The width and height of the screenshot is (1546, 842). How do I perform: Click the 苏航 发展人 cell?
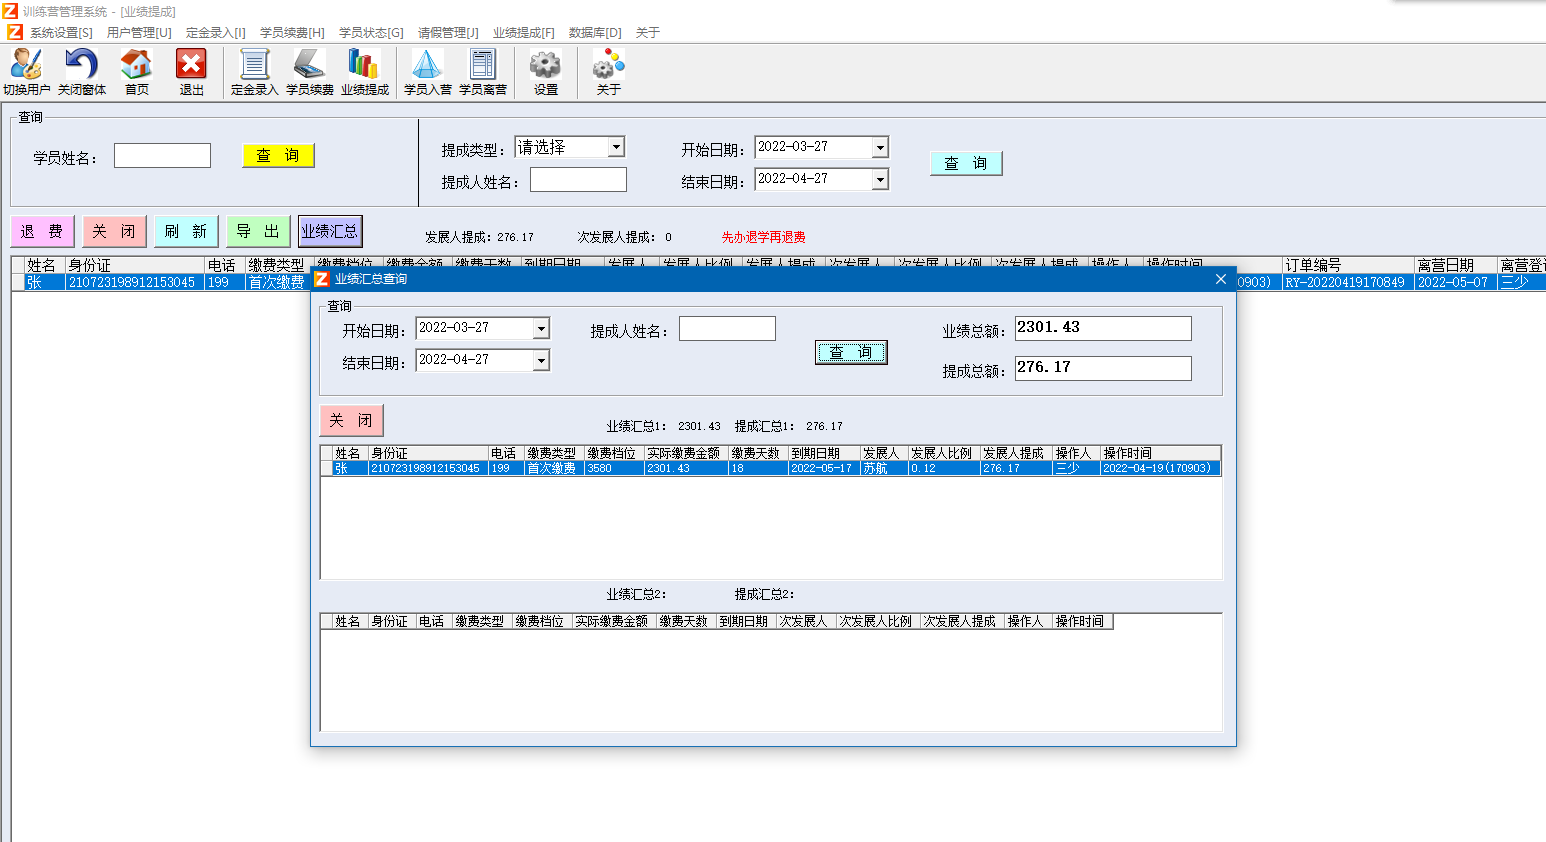(x=884, y=468)
